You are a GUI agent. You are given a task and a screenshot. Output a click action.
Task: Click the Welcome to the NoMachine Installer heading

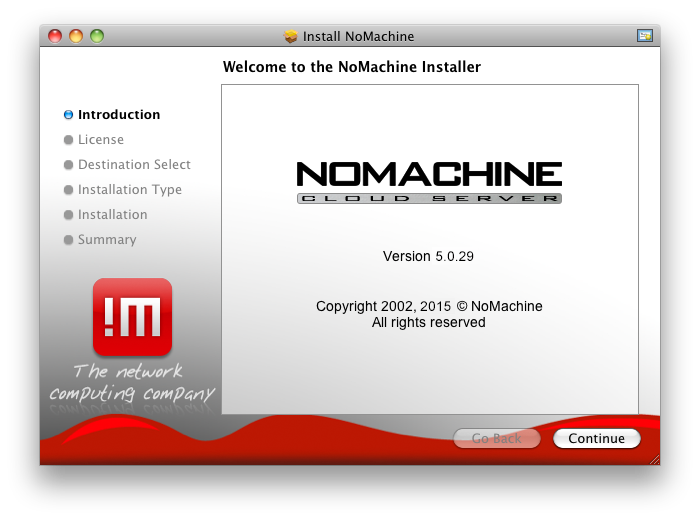pyautogui.click(x=352, y=67)
